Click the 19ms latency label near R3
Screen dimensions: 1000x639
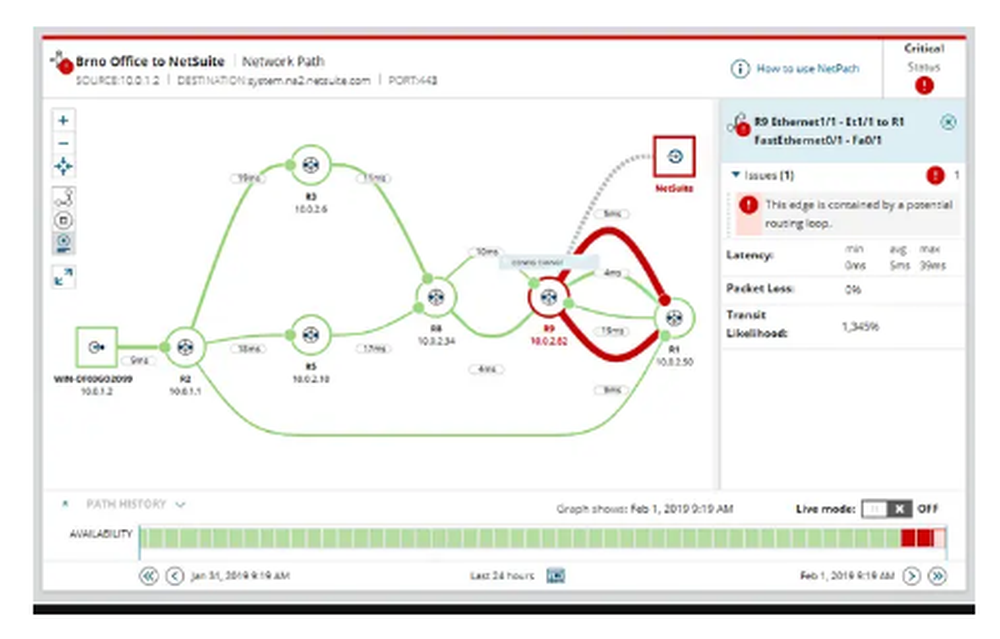click(x=247, y=178)
